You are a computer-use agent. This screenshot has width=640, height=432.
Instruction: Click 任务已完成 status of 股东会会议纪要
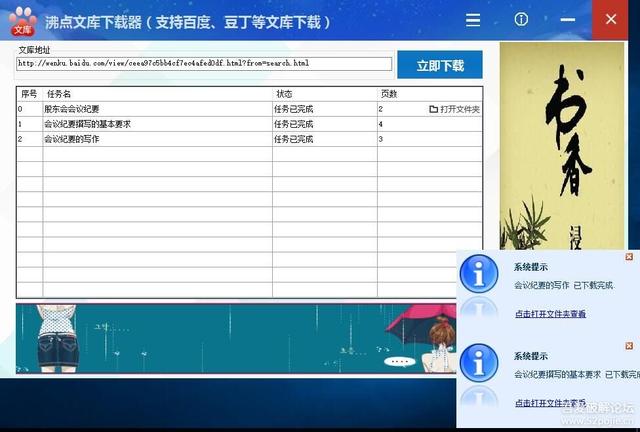pos(293,109)
